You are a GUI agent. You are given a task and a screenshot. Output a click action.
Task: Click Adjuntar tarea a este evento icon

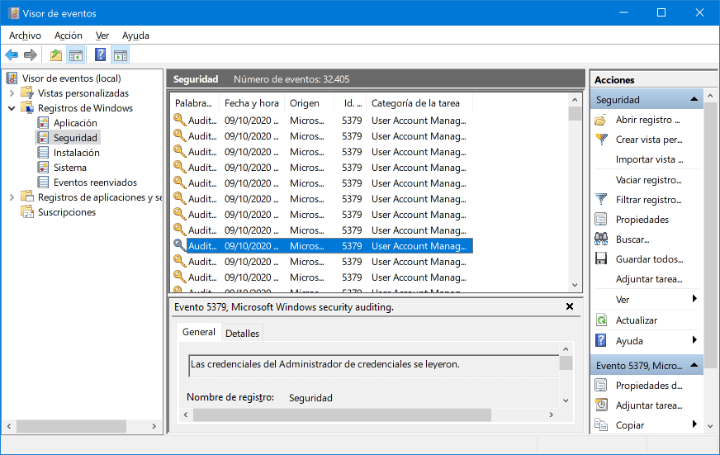(601, 405)
